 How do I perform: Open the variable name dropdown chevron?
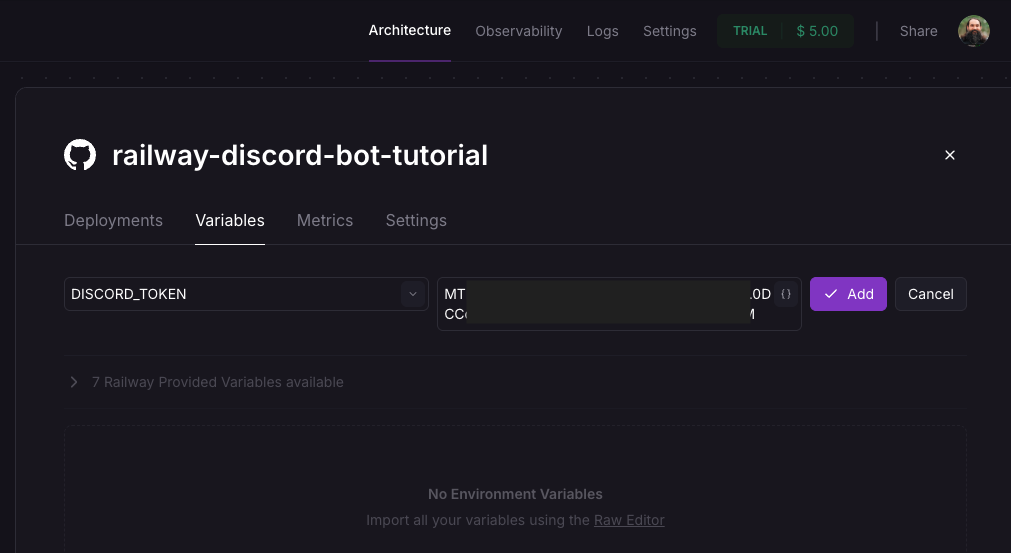413,294
